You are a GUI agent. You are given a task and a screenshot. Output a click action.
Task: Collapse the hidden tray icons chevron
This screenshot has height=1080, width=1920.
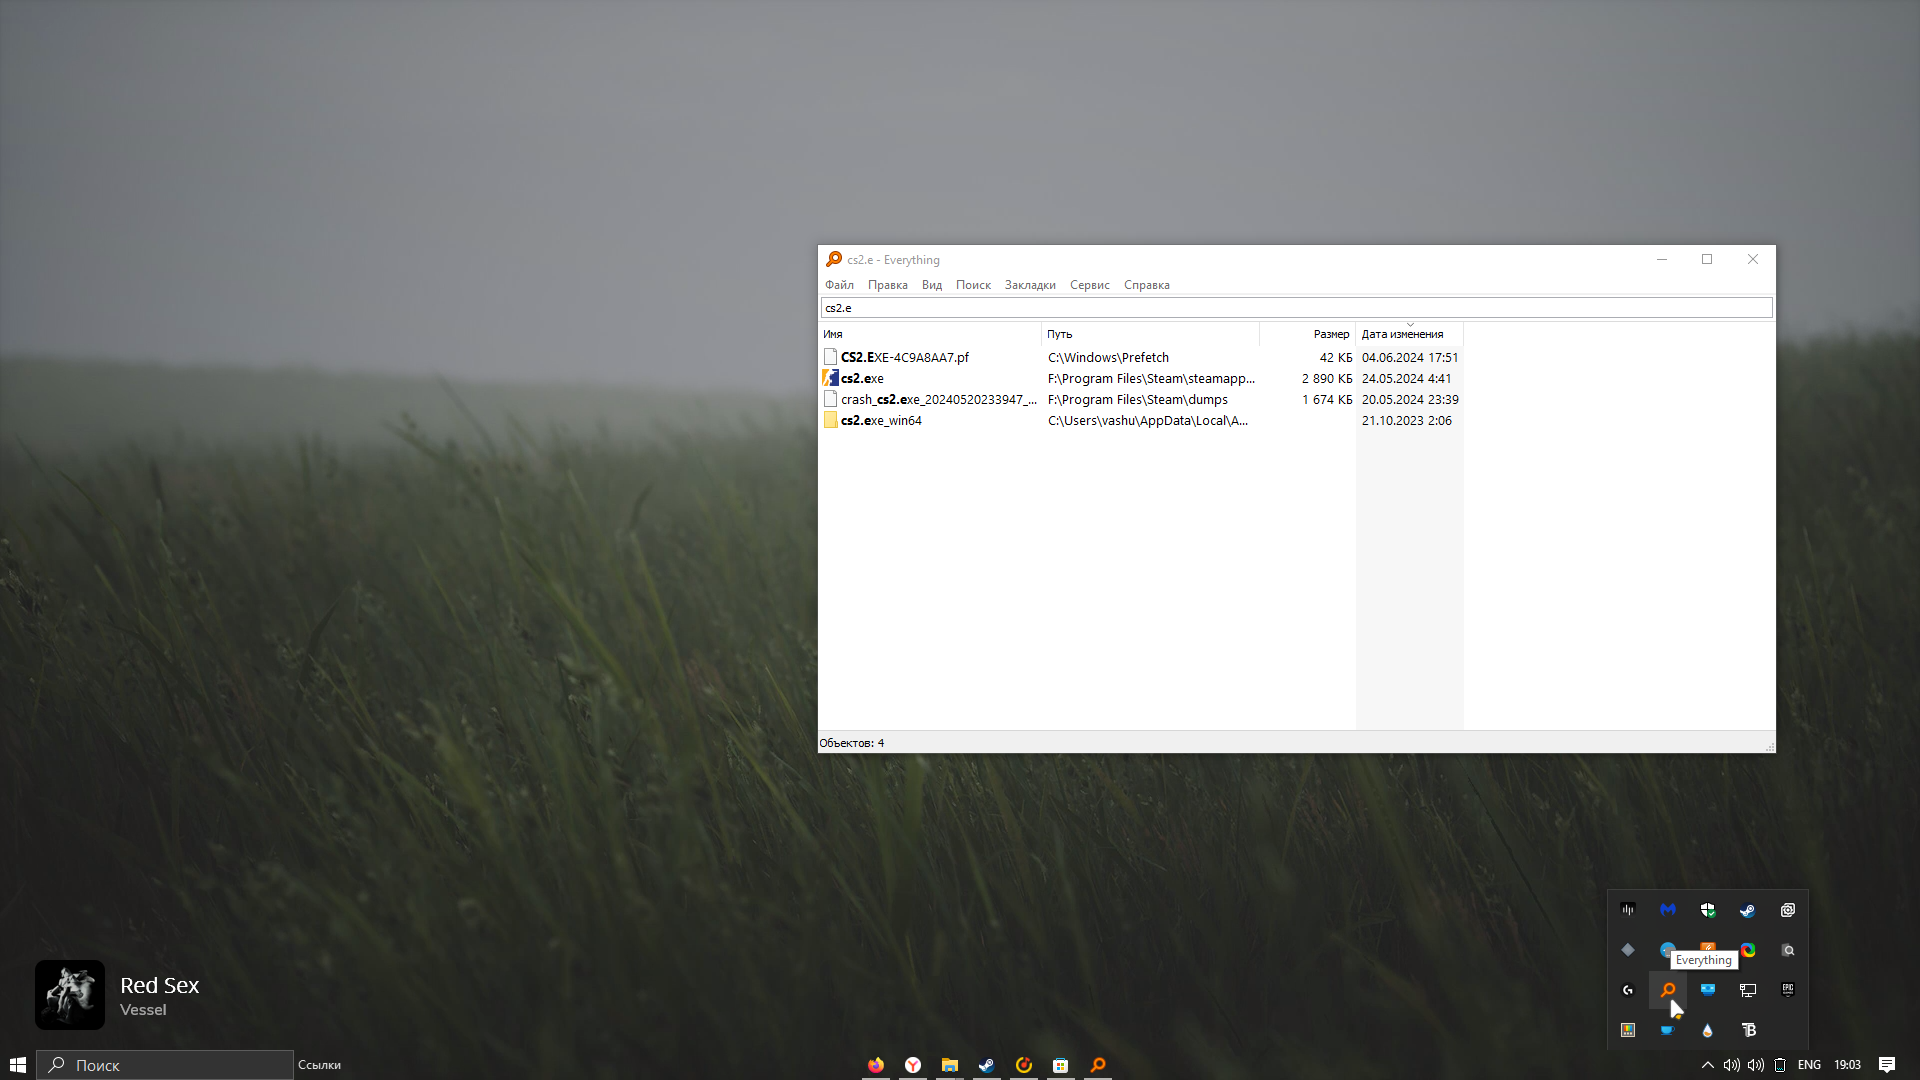(x=1707, y=1065)
